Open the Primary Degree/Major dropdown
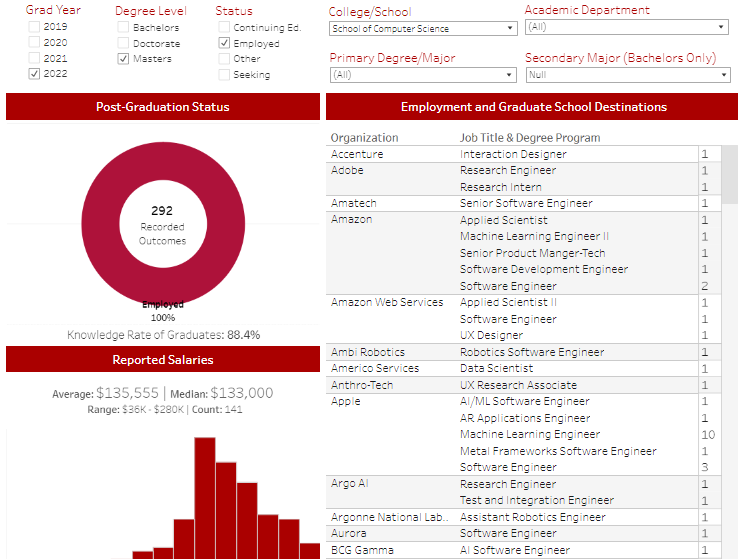This screenshot has width=746, height=559. click(x=423, y=75)
